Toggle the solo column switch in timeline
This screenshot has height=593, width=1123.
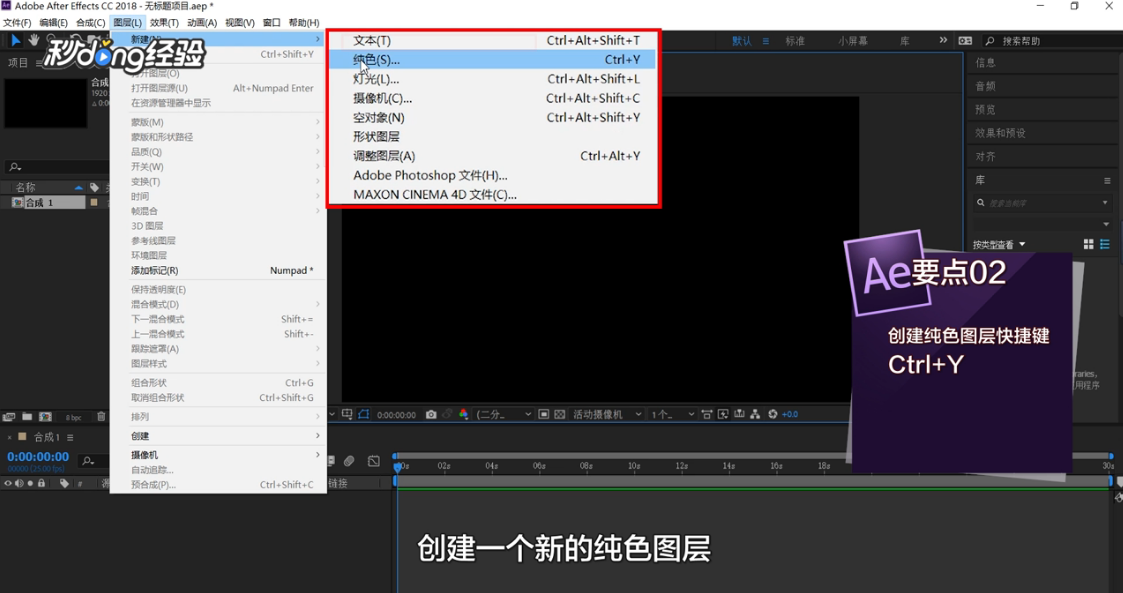click(x=30, y=483)
